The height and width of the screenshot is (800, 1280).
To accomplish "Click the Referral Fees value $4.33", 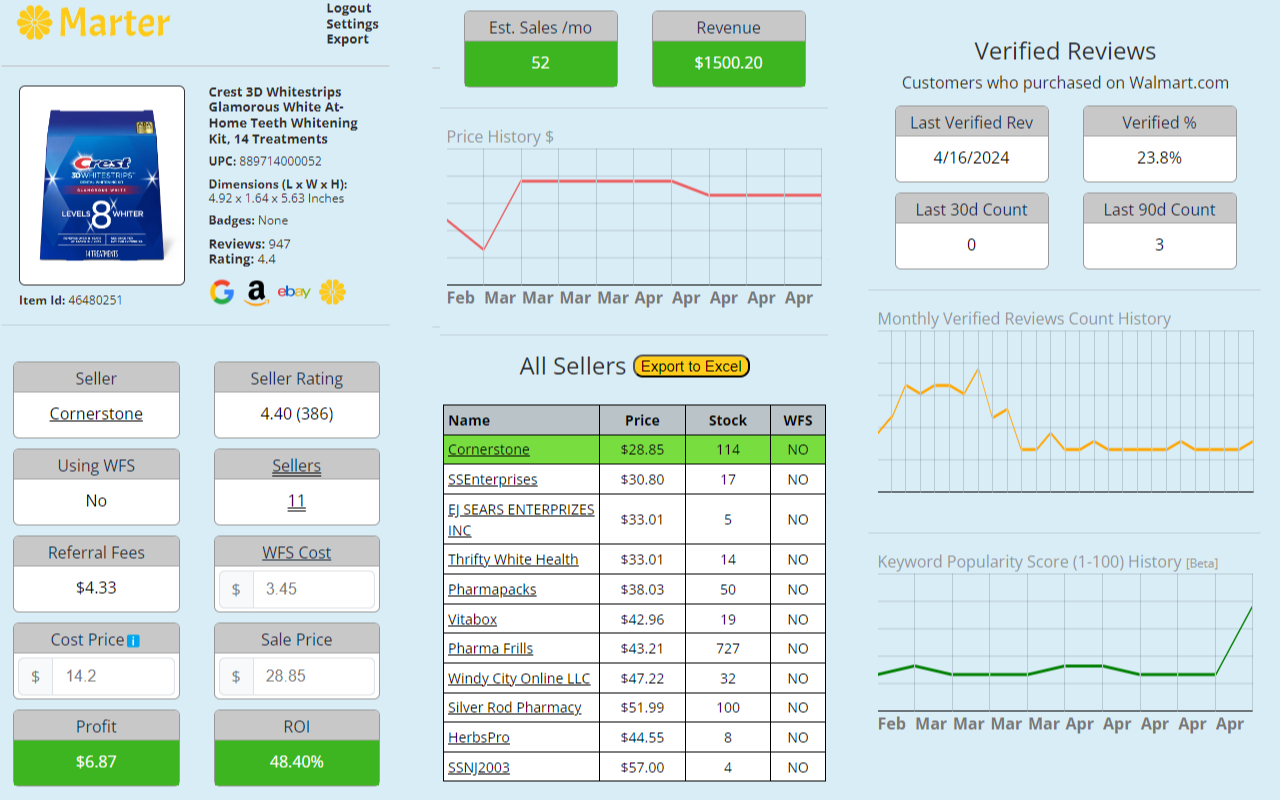I will coord(96,588).
